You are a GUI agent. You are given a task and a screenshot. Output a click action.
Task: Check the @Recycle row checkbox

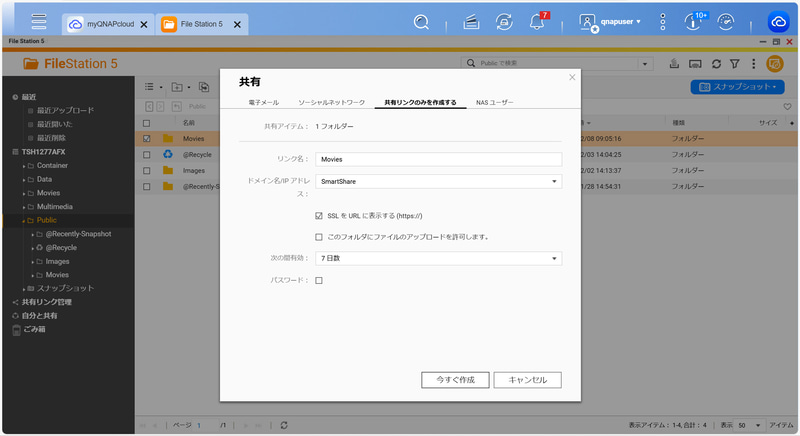click(x=147, y=155)
